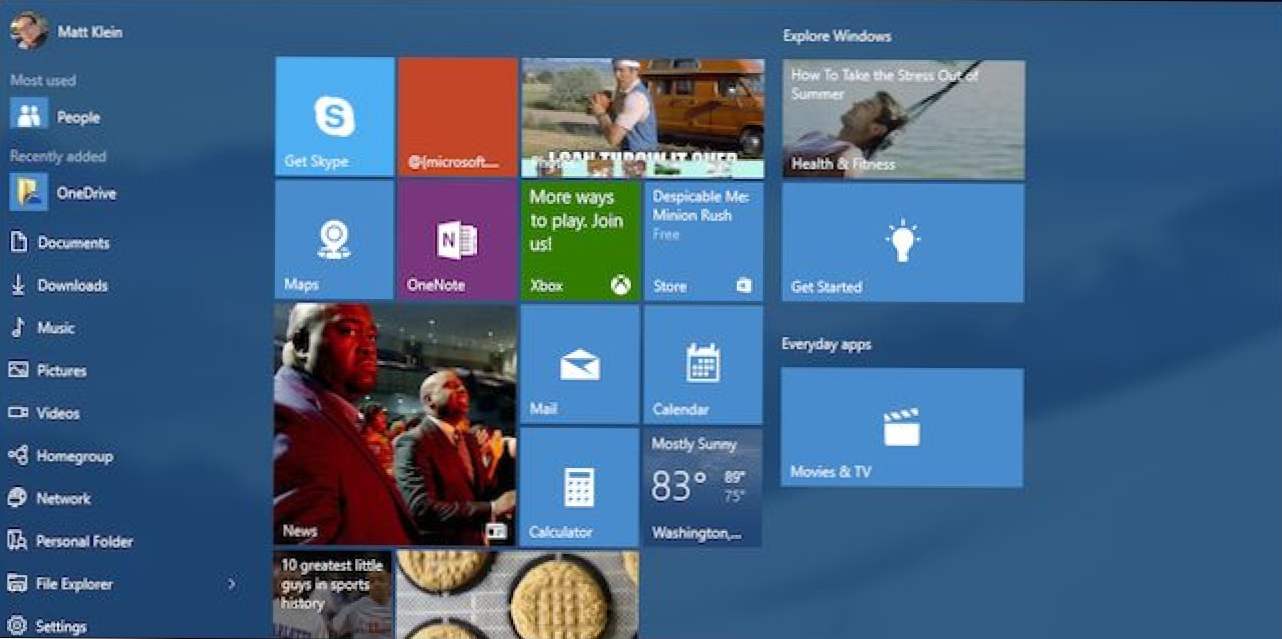Launch the Calendar tile
The width and height of the screenshot is (1282, 639).
click(x=703, y=365)
